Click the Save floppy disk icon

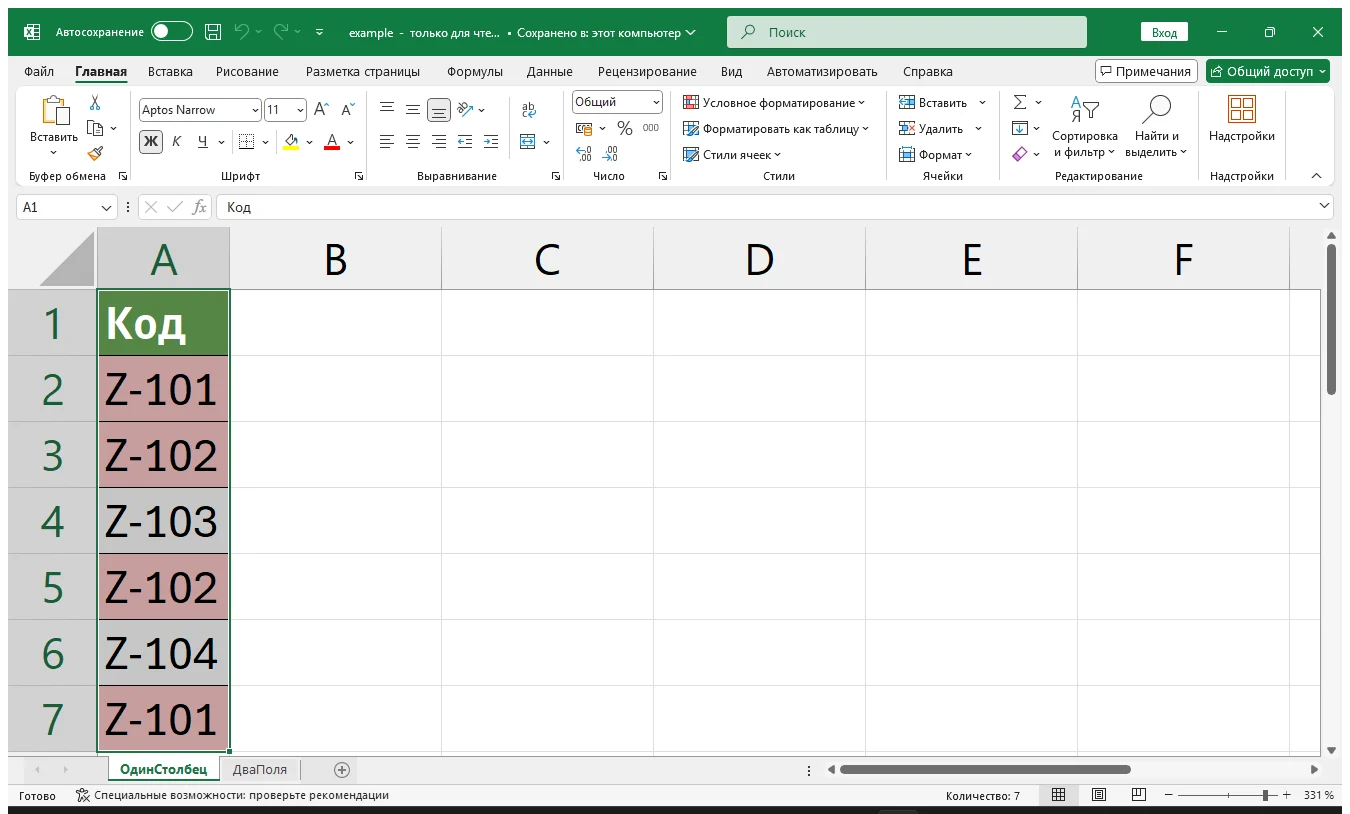point(213,32)
